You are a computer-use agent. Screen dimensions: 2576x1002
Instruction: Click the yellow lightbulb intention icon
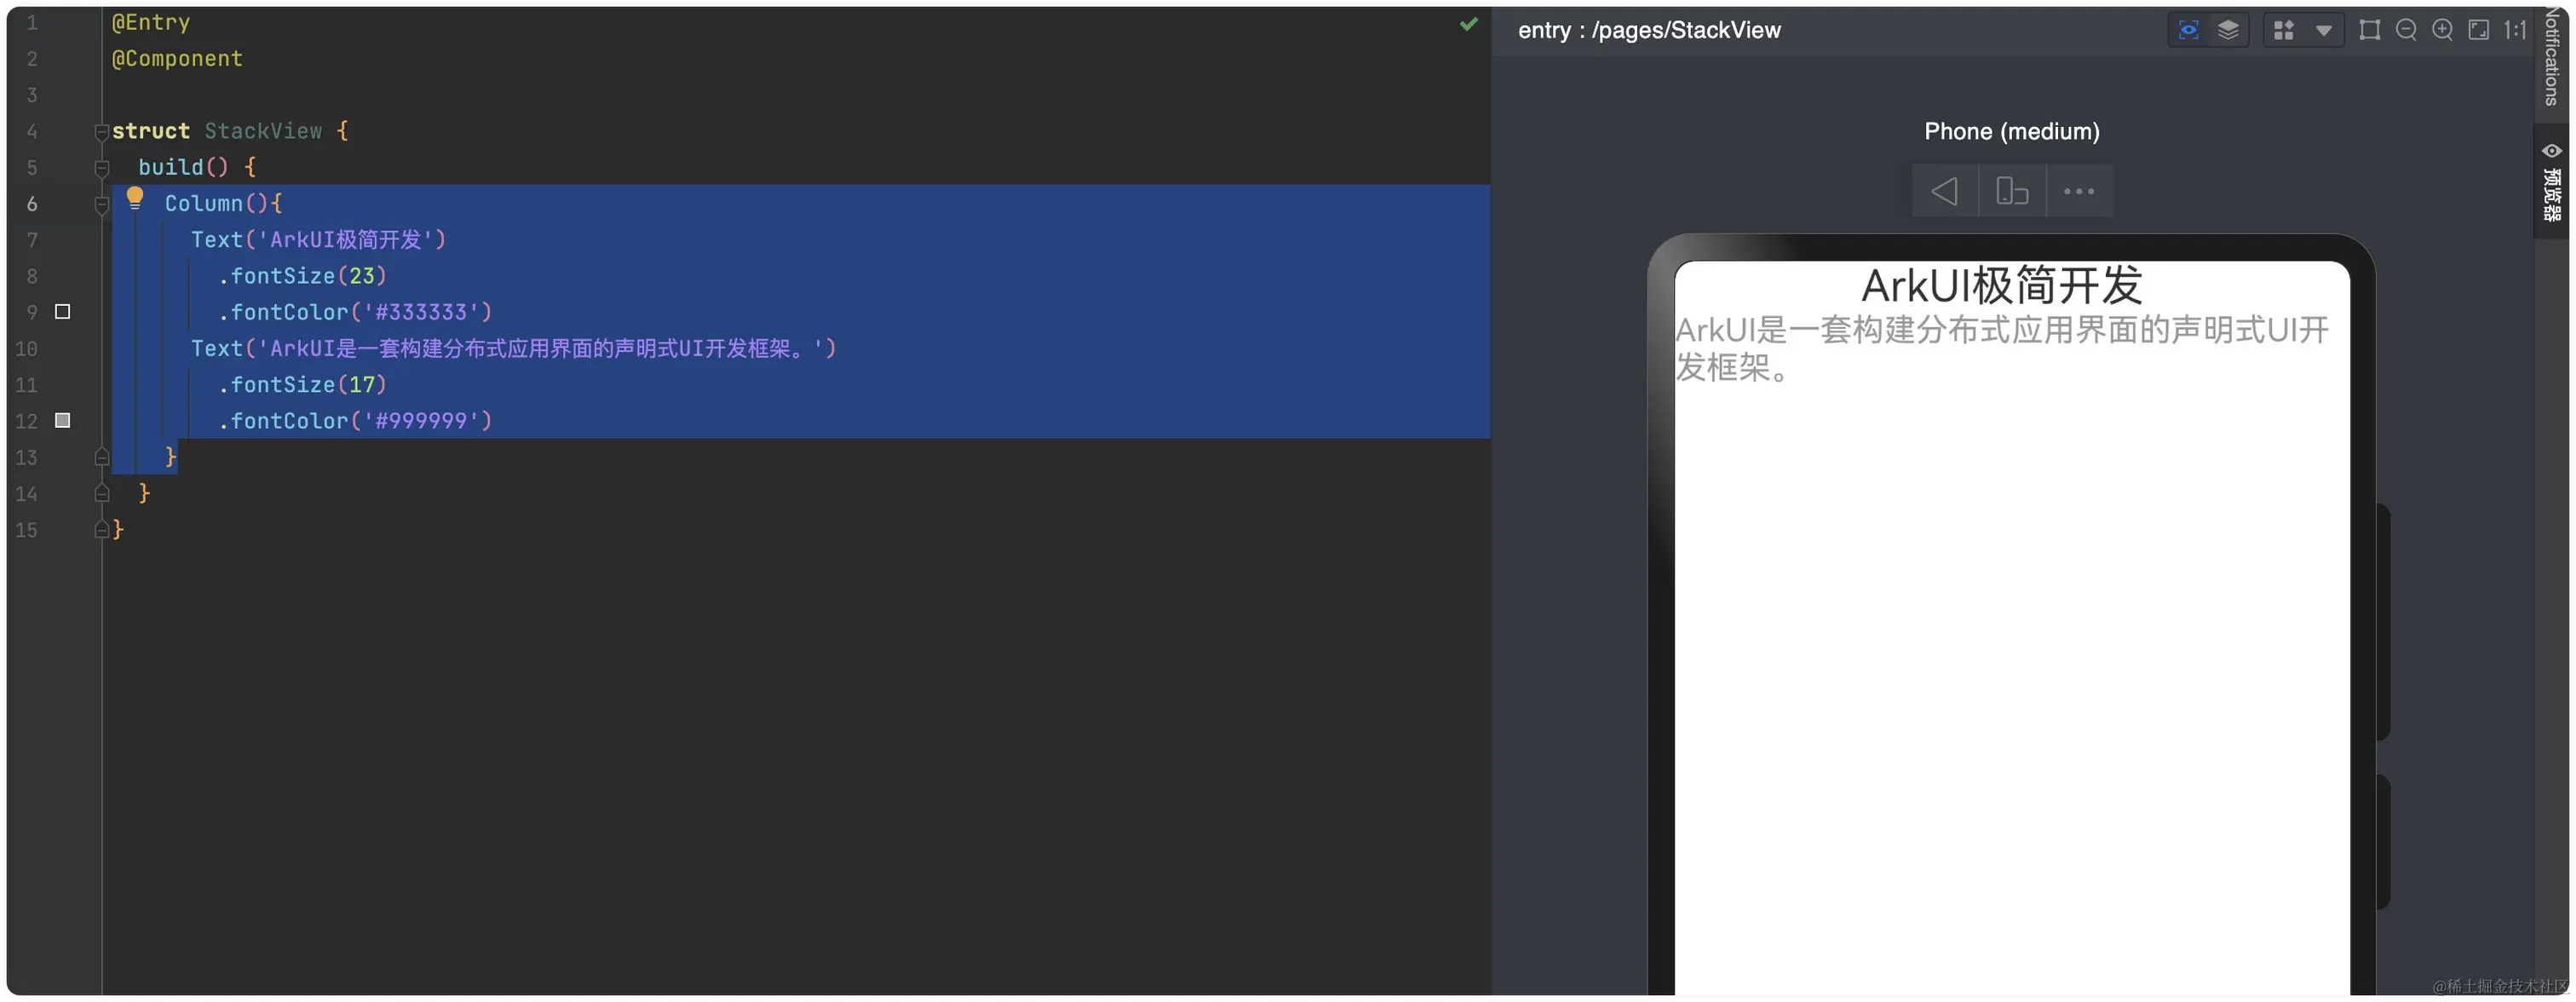135,197
